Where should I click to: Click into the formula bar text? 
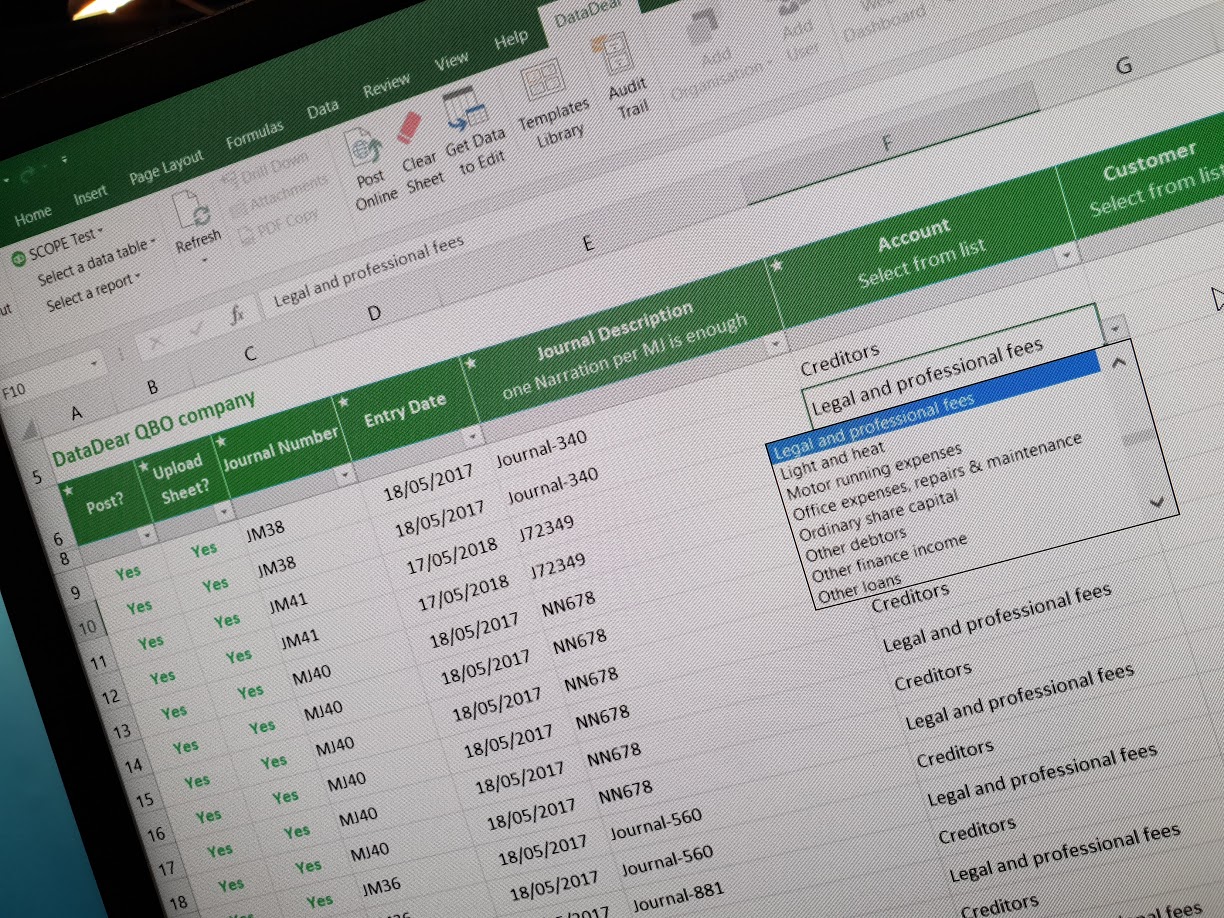(x=368, y=271)
